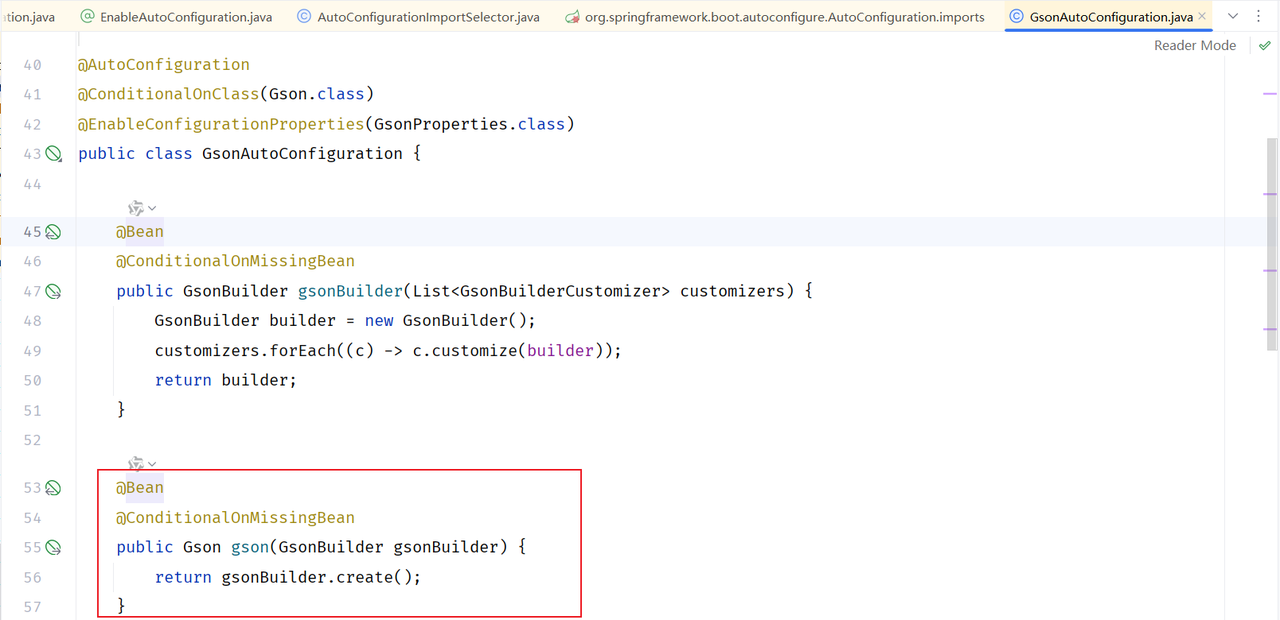Click the vertical scrollbar thumb on the right
Viewport: 1280px width, 620px height.
click(x=1272, y=240)
